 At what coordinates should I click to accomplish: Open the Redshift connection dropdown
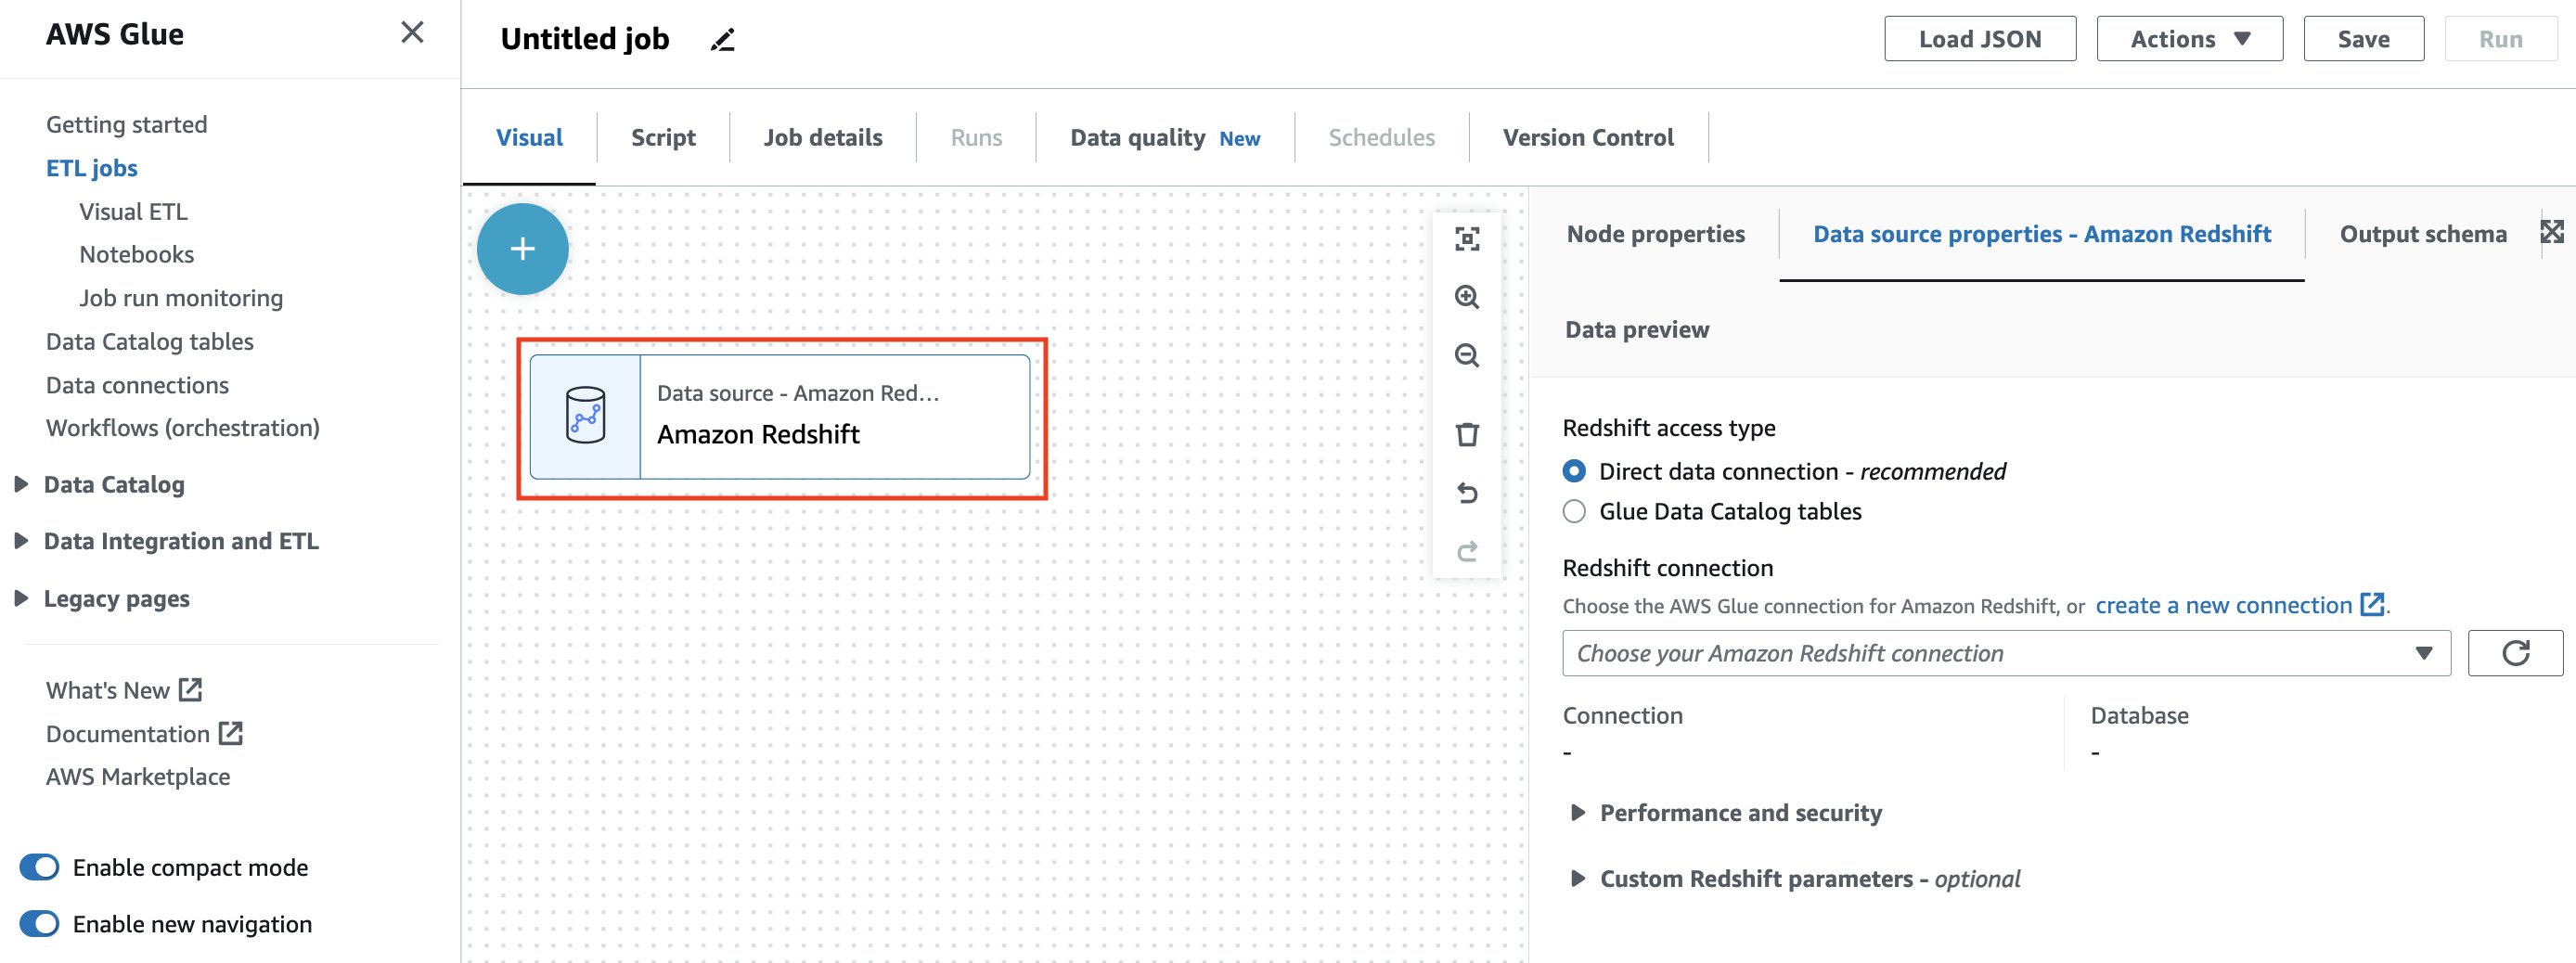pos(2006,653)
